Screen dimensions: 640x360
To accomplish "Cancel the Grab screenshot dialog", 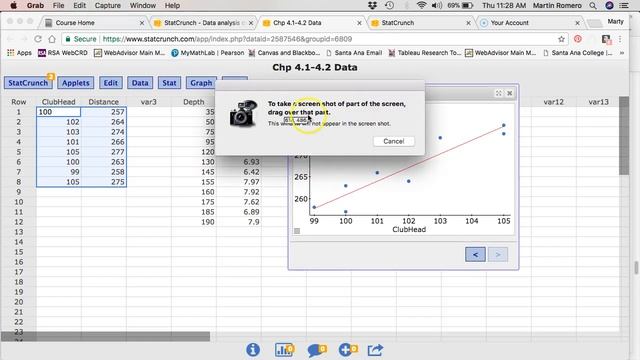I will [393, 141].
